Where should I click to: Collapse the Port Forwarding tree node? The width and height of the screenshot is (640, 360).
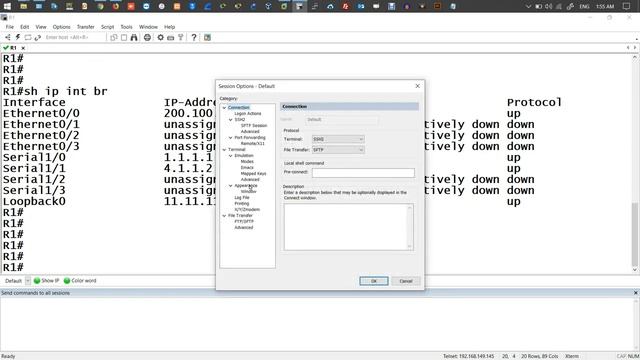pyautogui.click(x=231, y=138)
